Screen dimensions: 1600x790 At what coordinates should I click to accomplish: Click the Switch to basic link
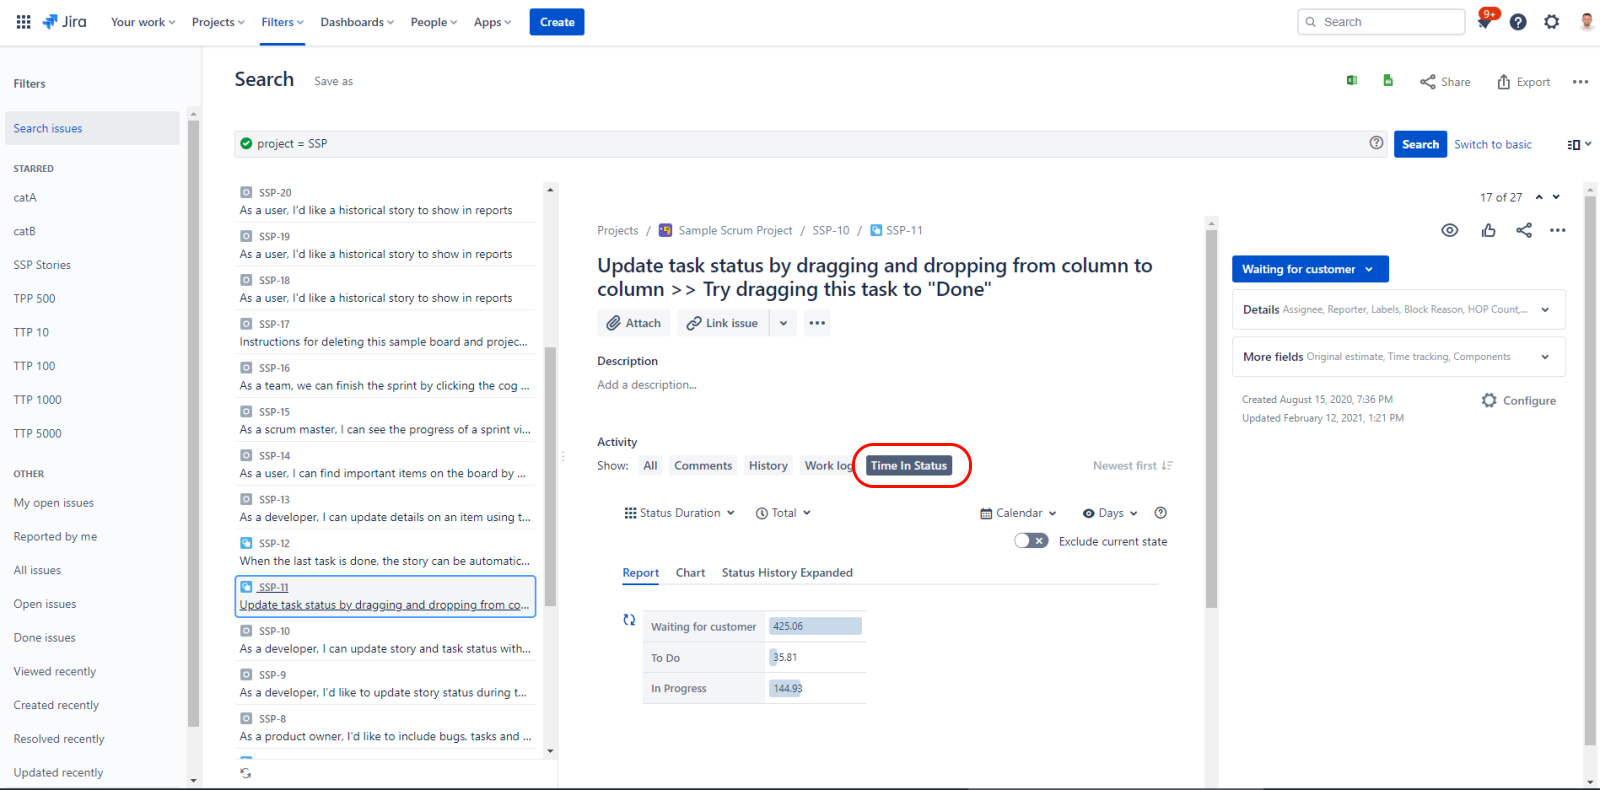(x=1492, y=144)
